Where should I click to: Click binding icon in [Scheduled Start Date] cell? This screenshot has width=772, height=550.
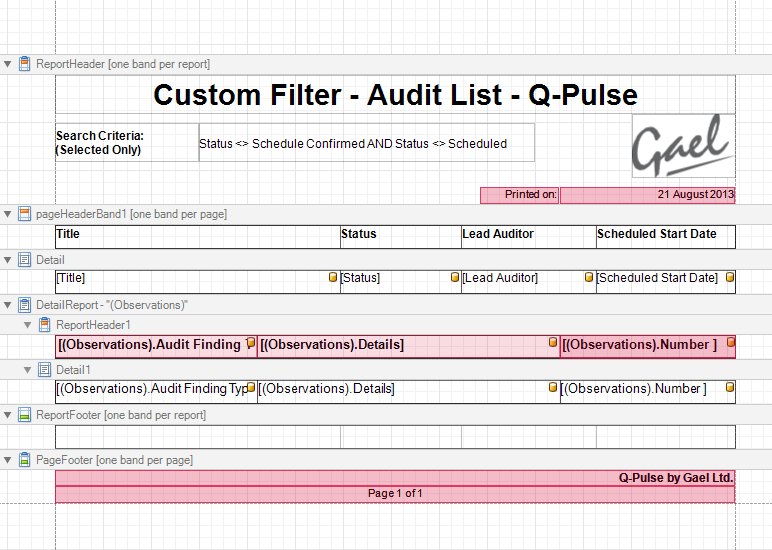pyautogui.click(x=730, y=277)
